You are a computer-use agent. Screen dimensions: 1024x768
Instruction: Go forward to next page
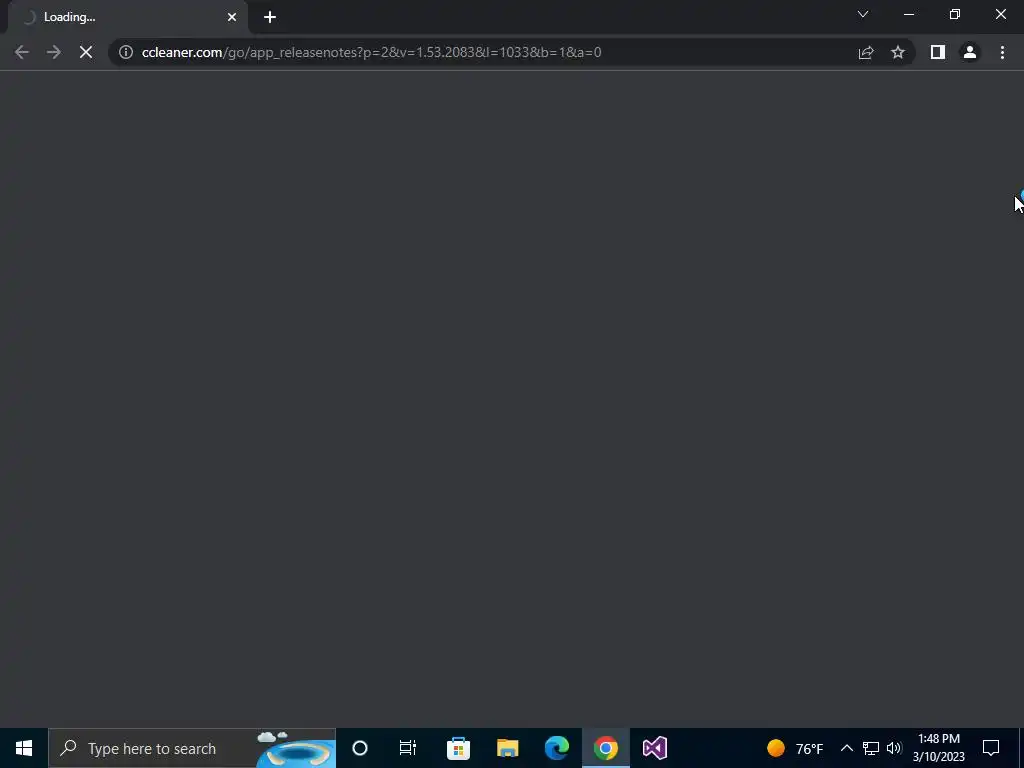click(x=54, y=52)
